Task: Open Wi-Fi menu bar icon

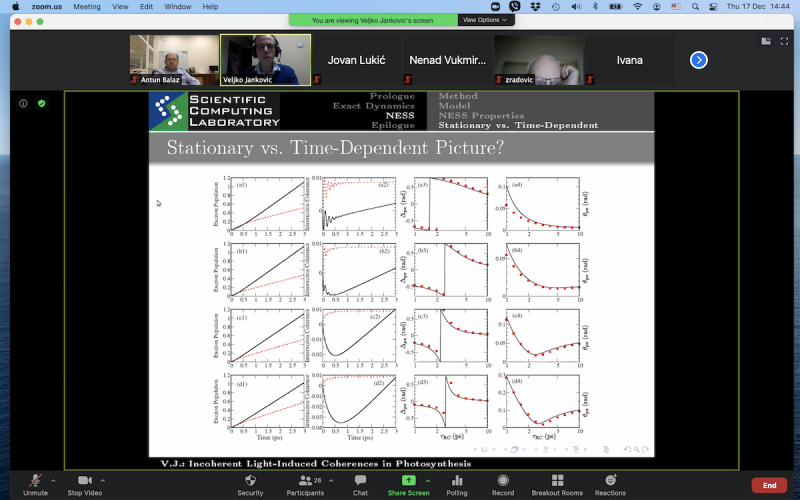Action: point(638,7)
